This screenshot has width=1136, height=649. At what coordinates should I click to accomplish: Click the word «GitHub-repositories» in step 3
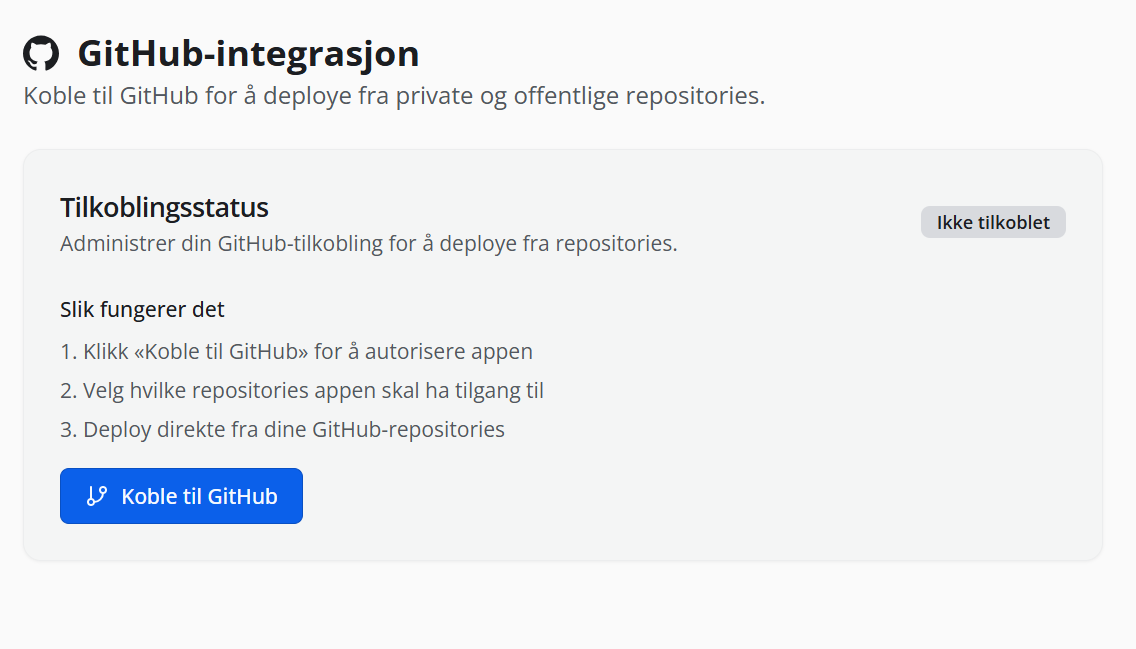pyautogui.click(x=408, y=430)
